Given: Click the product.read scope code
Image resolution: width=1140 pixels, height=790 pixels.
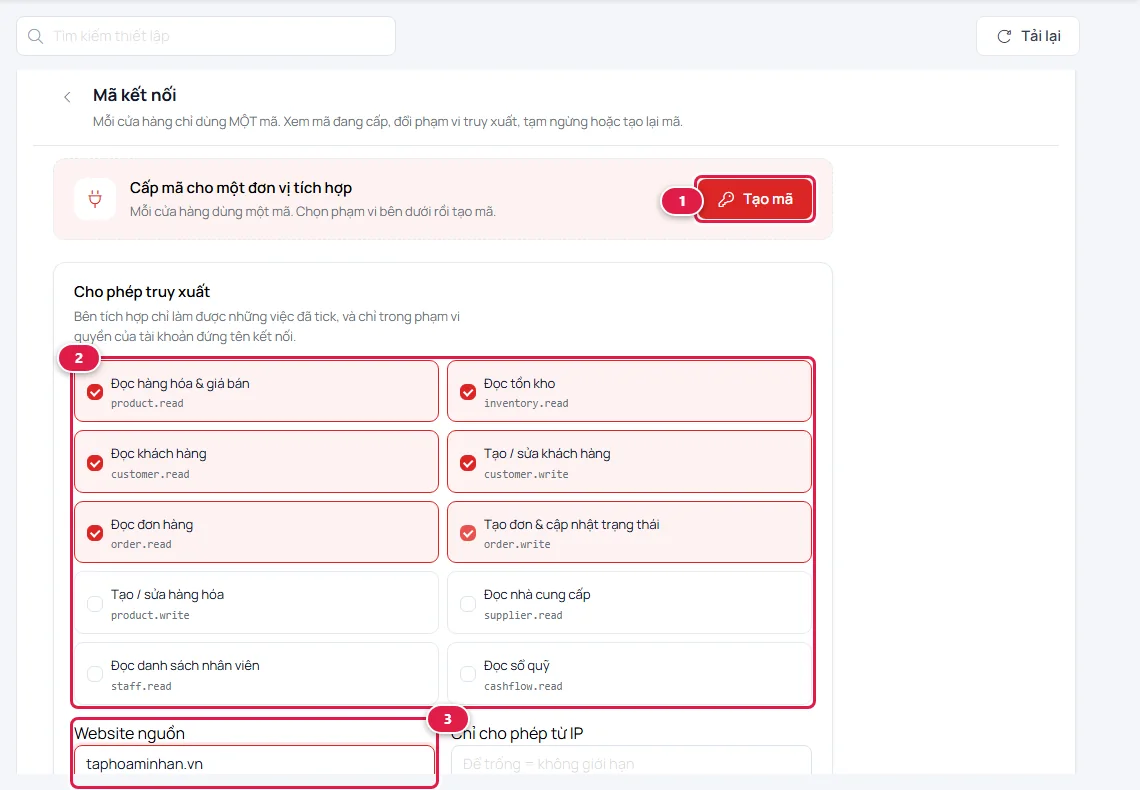Looking at the screenshot, I should [x=147, y=403].
